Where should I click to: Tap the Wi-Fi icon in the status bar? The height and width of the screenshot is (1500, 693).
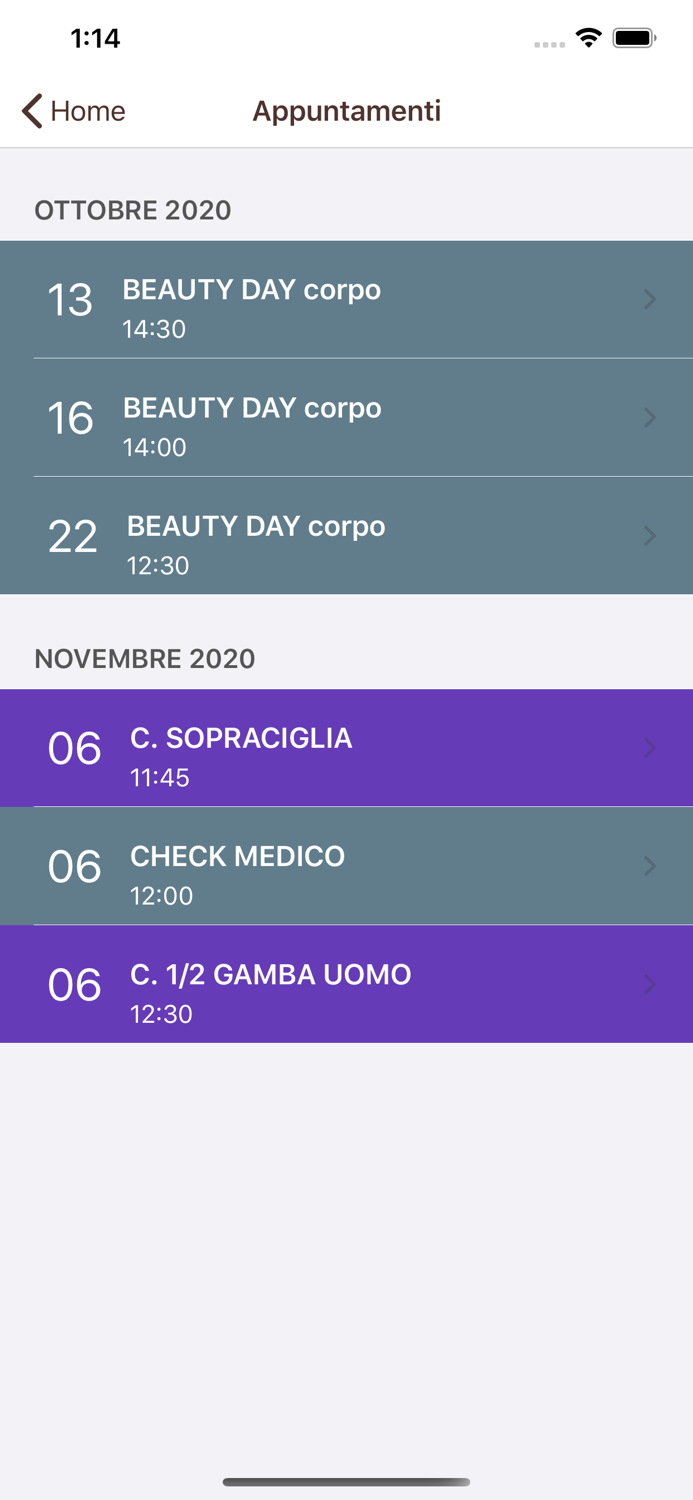tap(588, 37)
